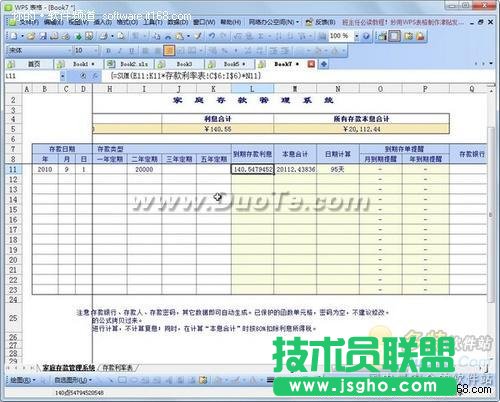Select the rectangle shape drawing tool
Image resolution: width=500 pixels, height=402 pixels.
122,380
